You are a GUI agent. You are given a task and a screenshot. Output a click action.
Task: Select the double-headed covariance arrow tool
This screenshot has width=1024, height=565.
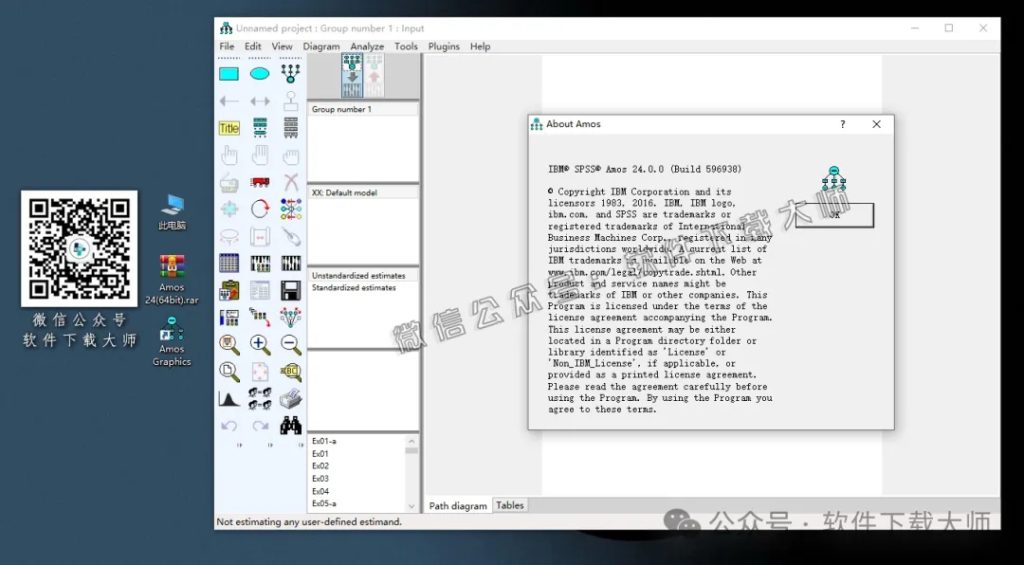260,101
